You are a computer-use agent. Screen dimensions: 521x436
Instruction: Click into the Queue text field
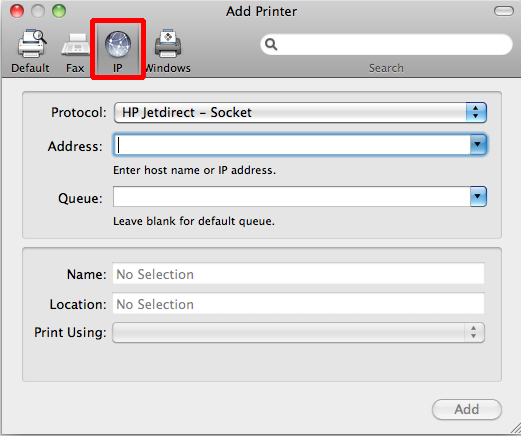coord(292,197)
